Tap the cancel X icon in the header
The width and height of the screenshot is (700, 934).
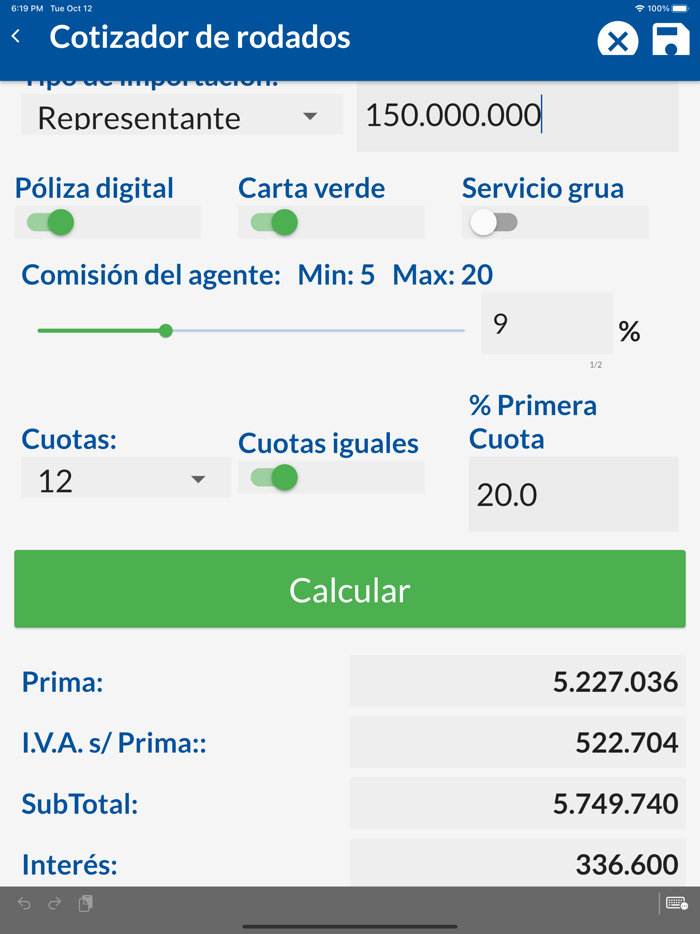click(617, 40)
